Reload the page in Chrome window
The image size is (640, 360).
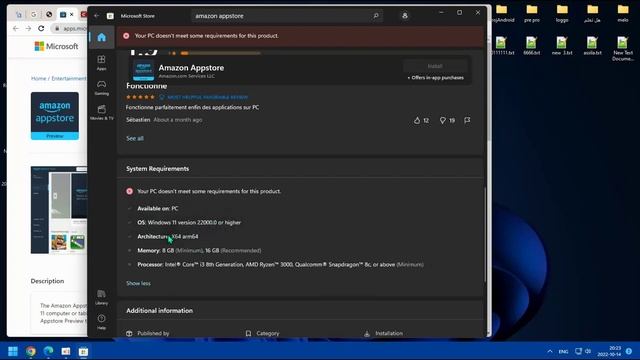tap(41, 28)
